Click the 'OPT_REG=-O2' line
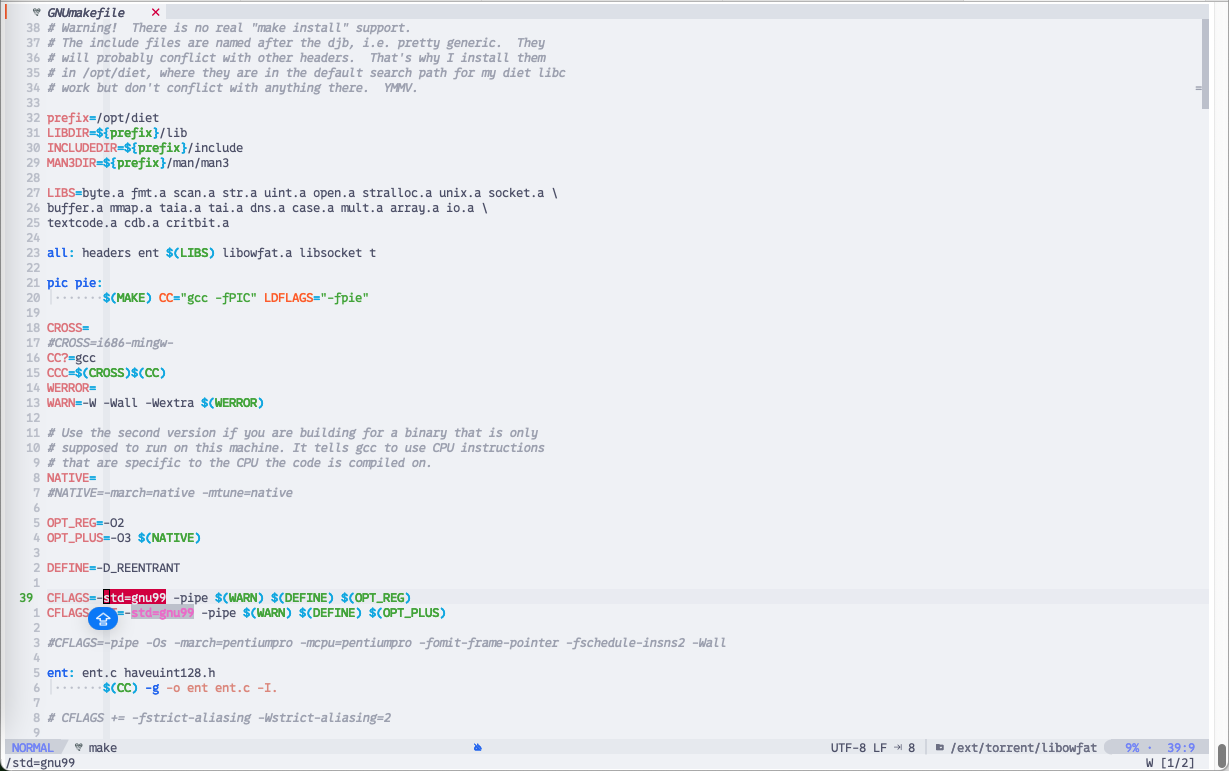Viewport: 1229px width, 771px height. tap(85, 523)
